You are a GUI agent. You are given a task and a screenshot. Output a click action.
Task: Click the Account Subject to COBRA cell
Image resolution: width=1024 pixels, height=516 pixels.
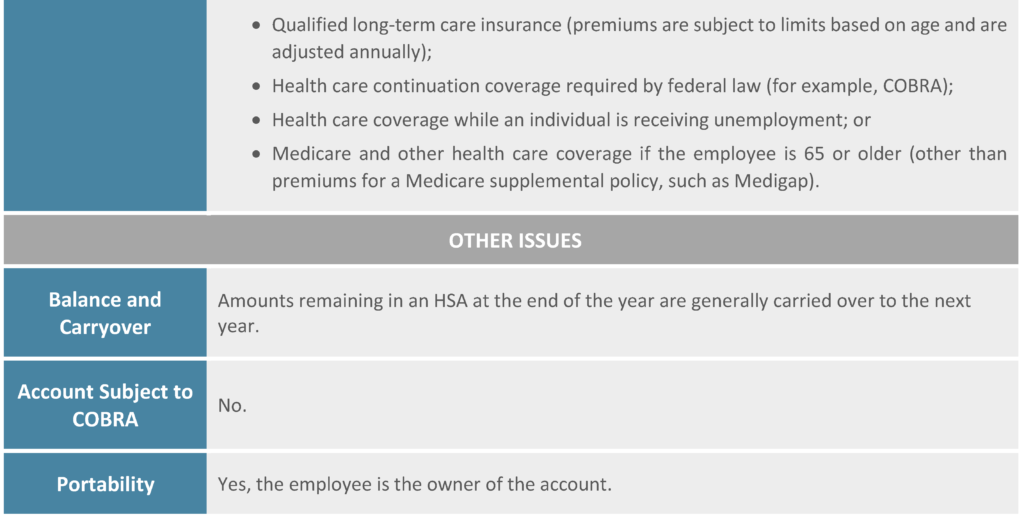105,405
